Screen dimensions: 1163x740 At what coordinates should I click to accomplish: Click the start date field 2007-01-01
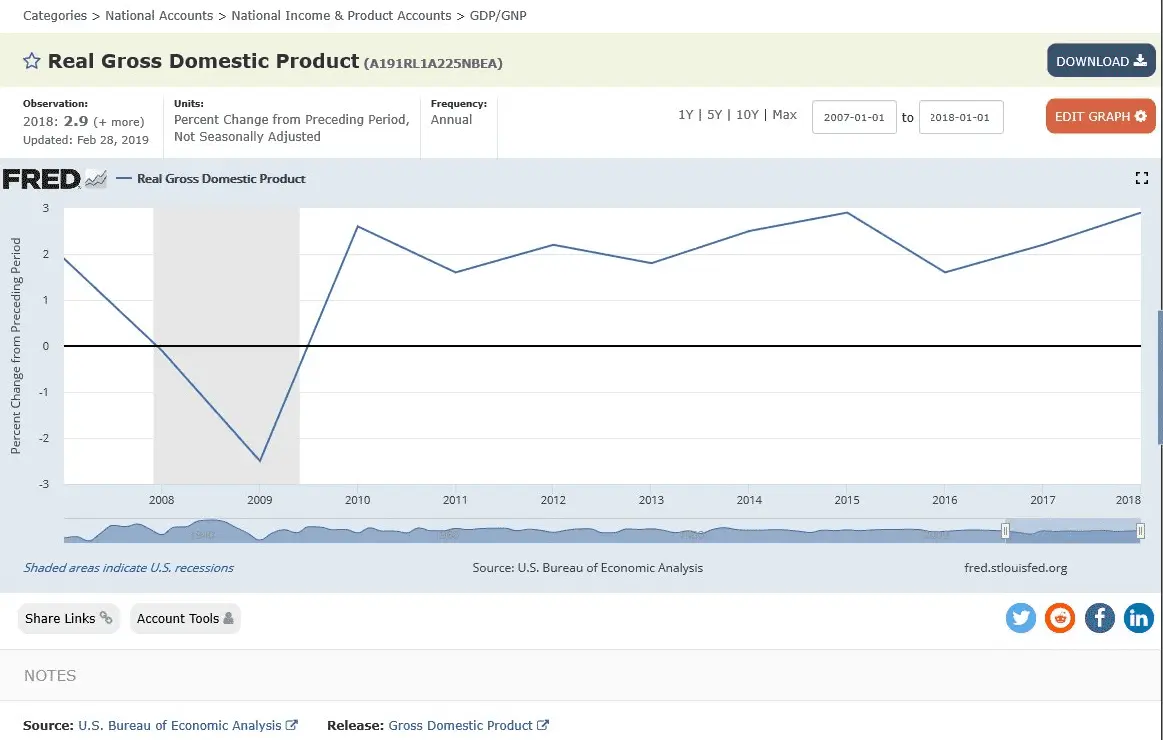[854, 117]
